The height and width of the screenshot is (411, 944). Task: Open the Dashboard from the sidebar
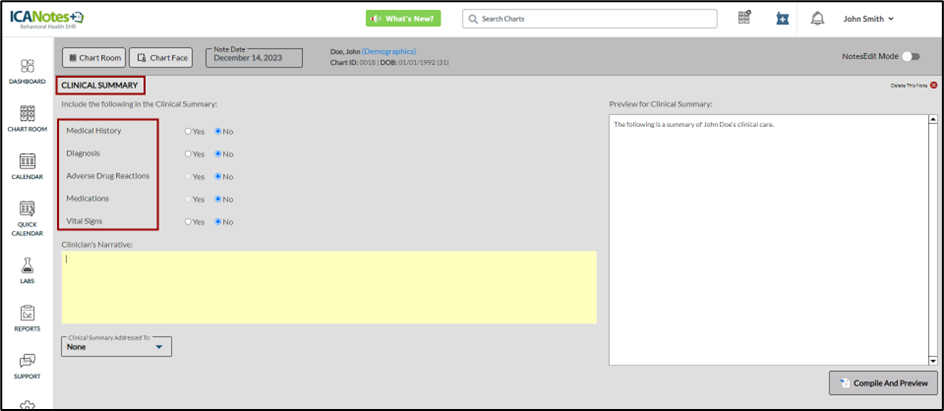tap(28, 72)
